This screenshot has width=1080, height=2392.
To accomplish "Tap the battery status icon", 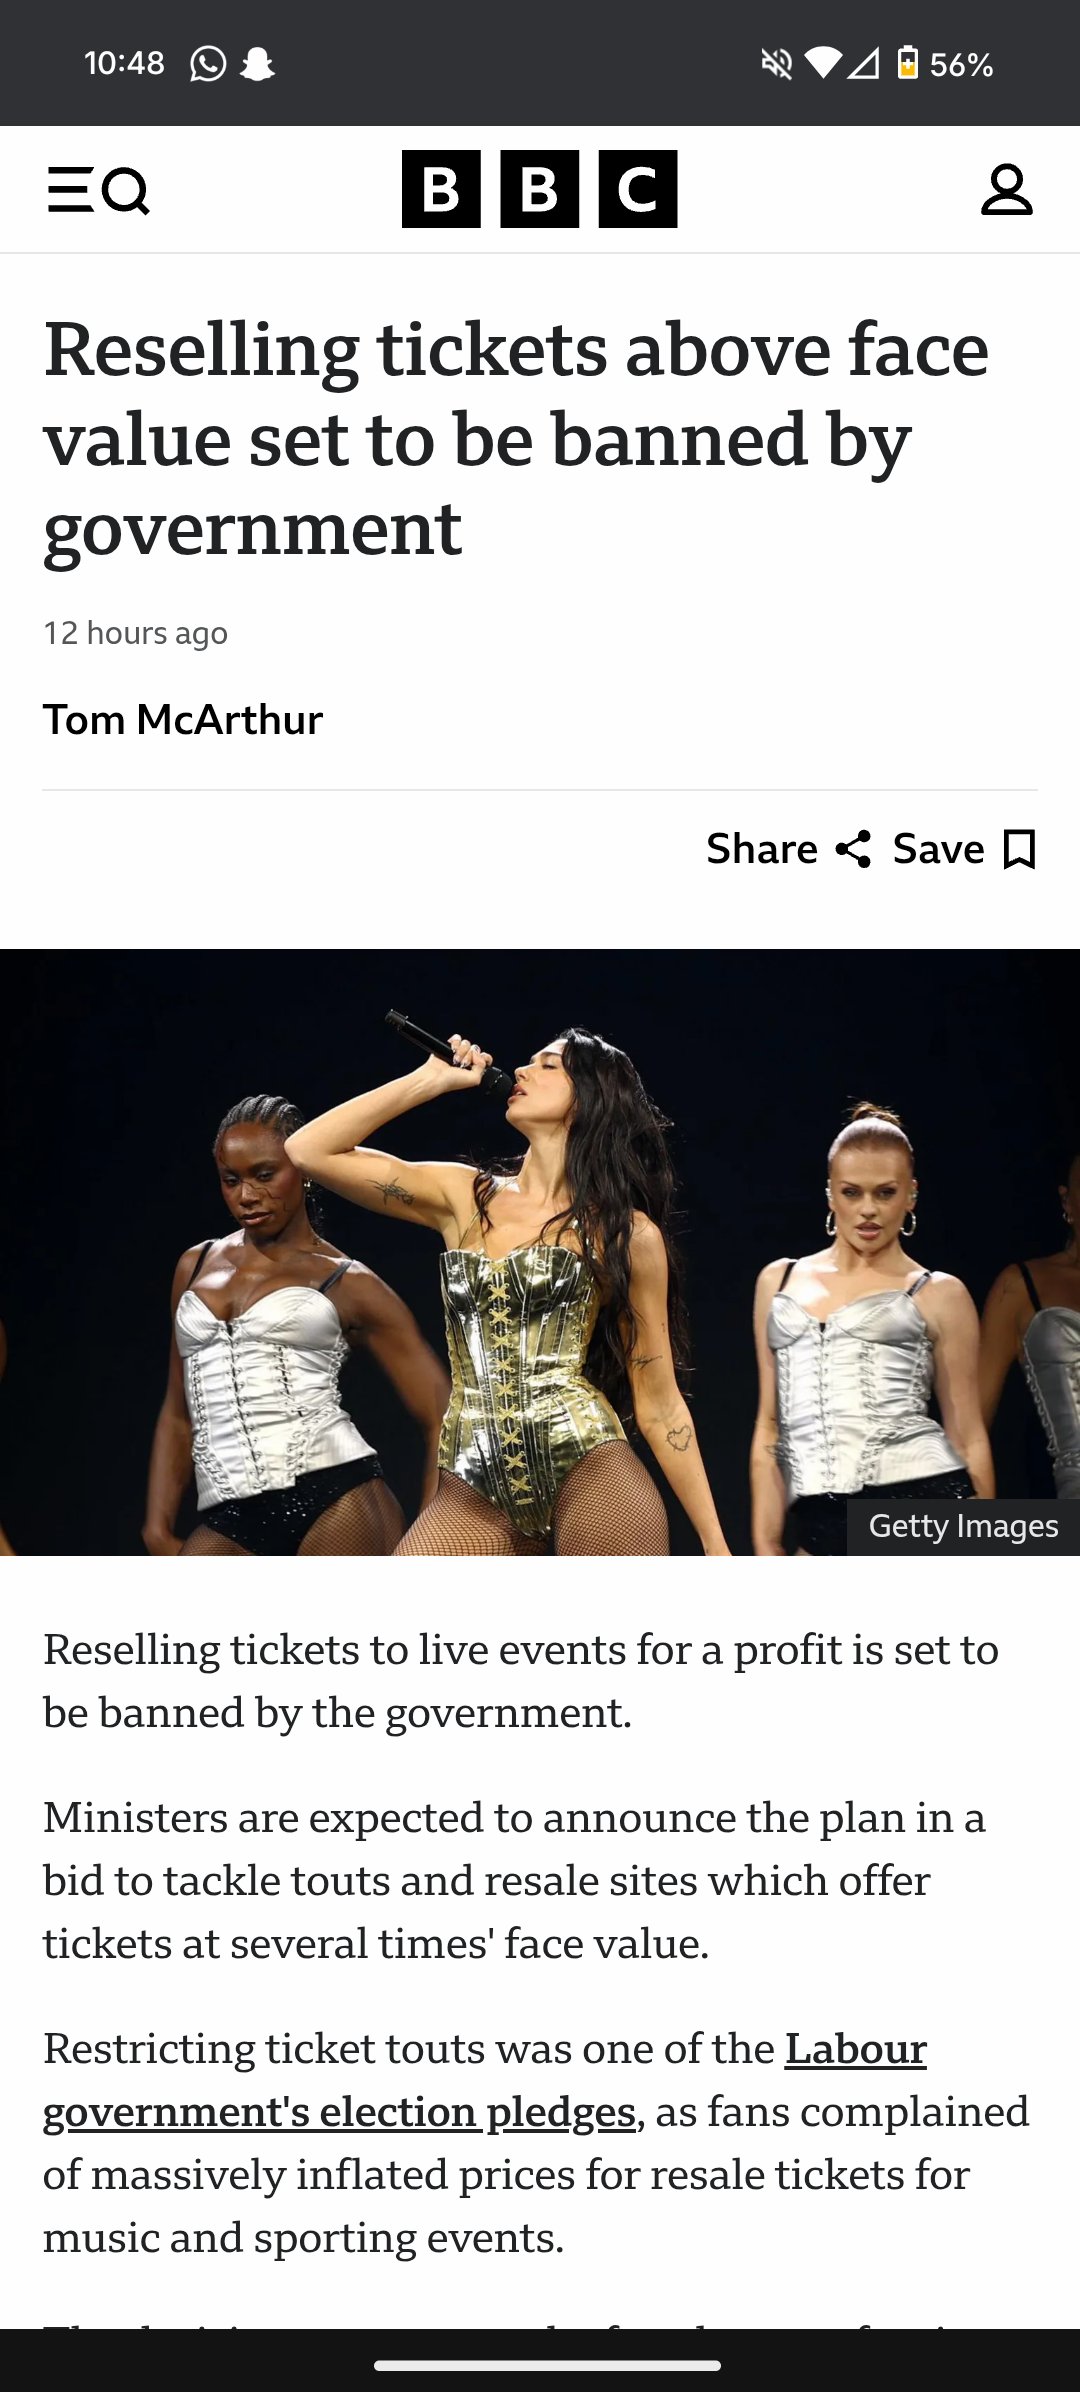I will (x=907, y=63).
